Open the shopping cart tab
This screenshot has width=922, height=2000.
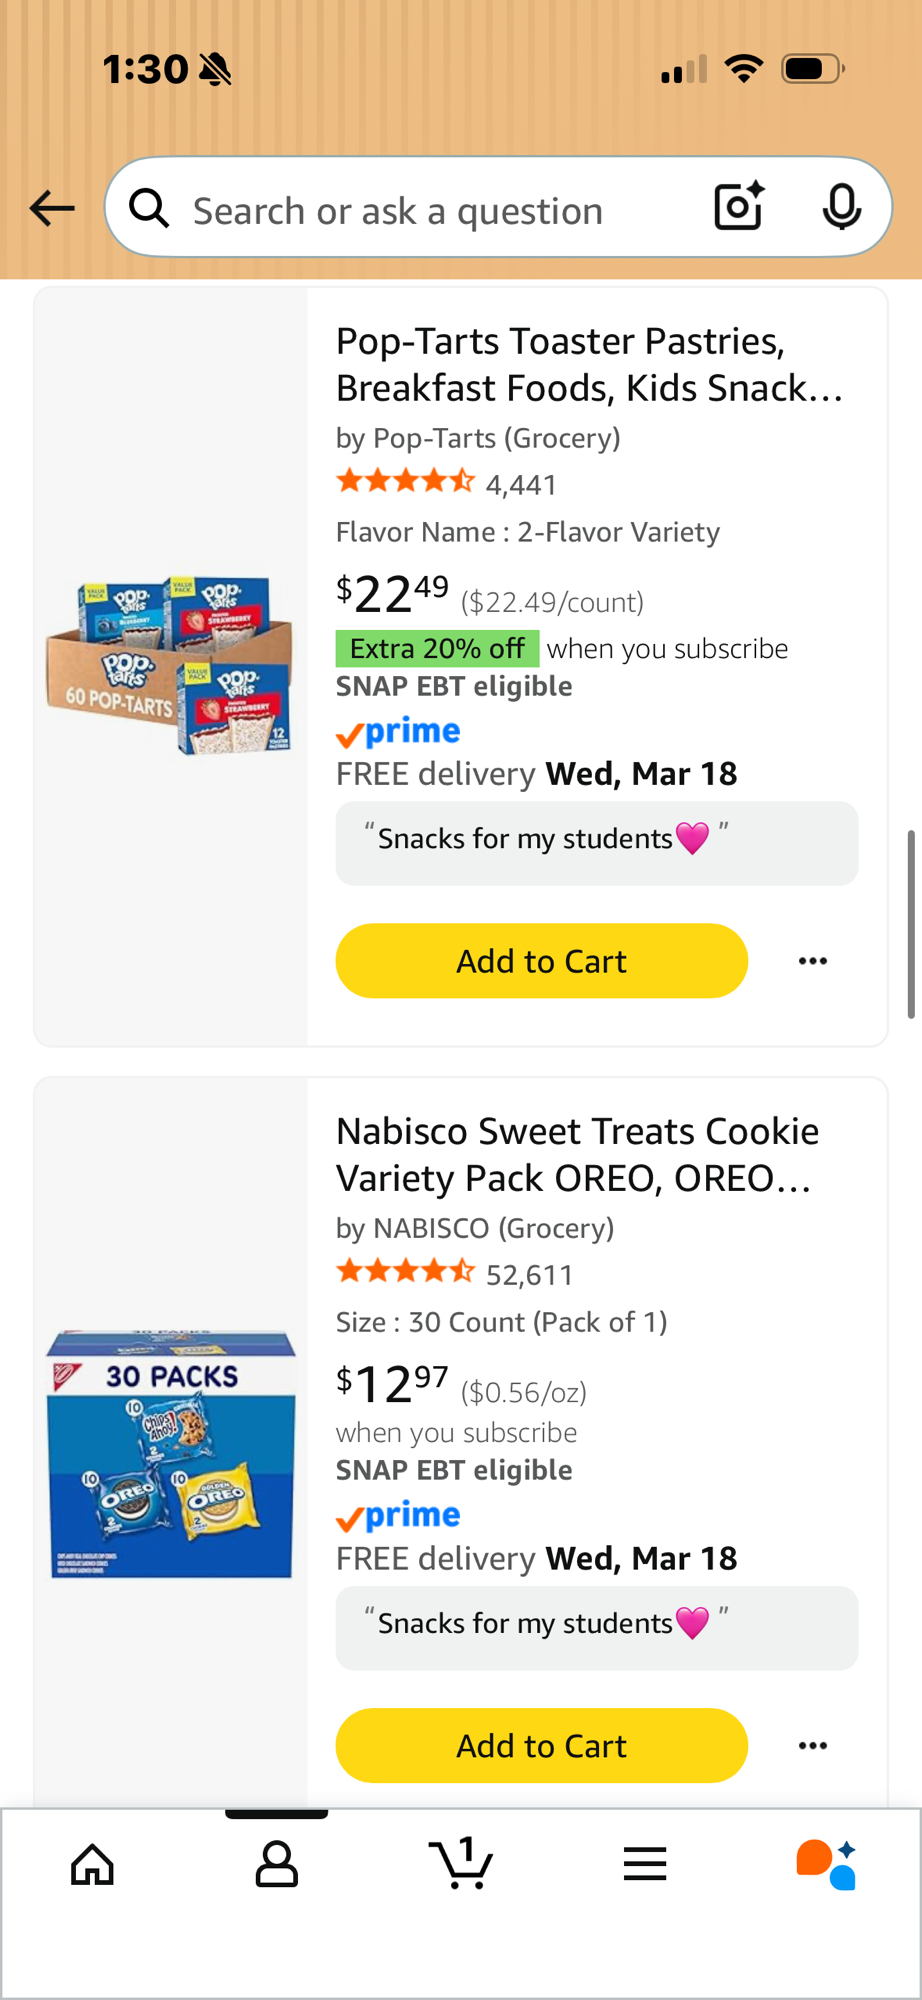461,1864
